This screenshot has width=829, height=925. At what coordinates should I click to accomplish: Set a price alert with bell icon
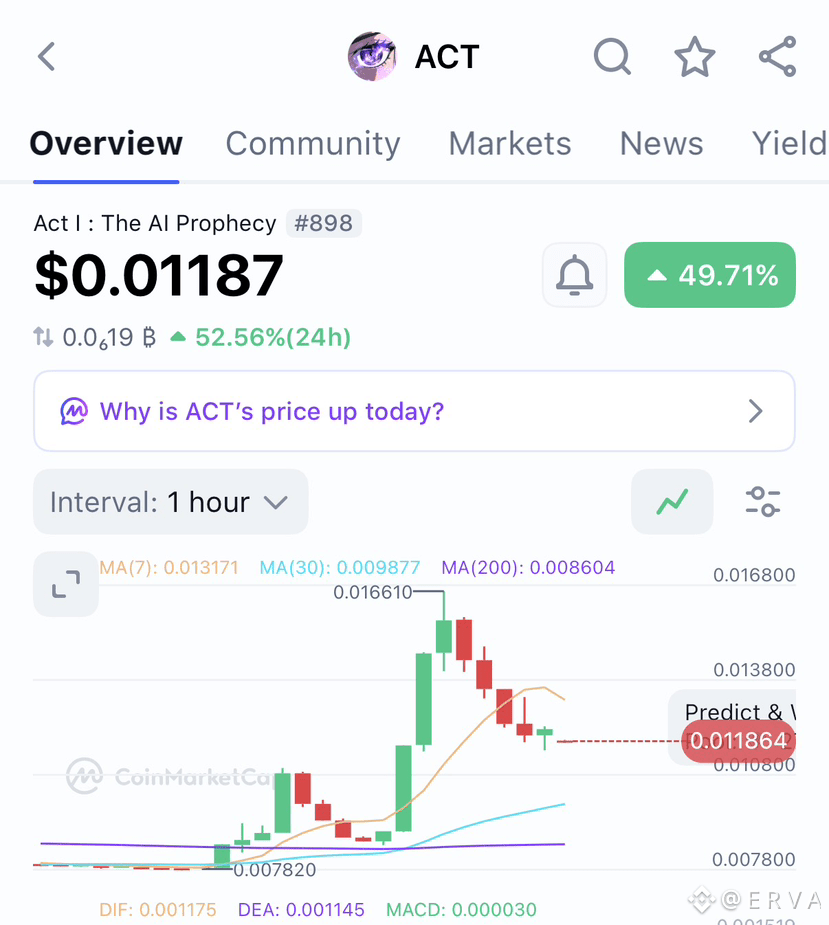[x=574, y=275]
